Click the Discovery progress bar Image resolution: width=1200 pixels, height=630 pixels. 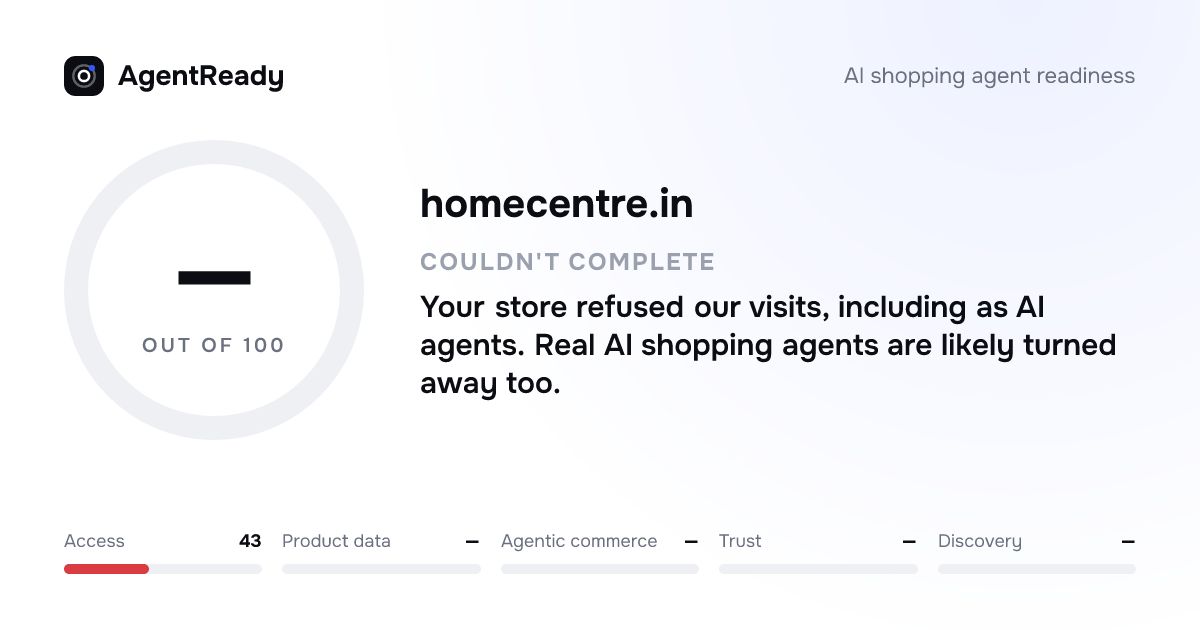1037,569
